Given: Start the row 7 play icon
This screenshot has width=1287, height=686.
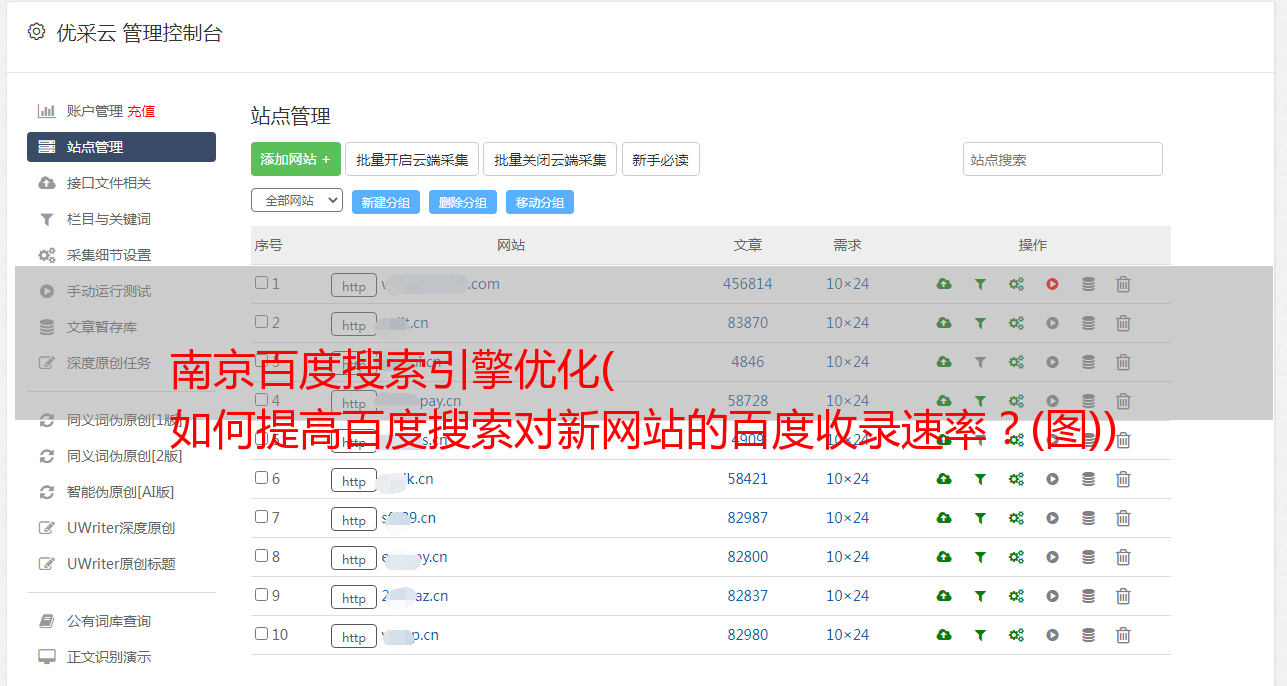Looking at the screenshot, I should [x=1052, y=518].
